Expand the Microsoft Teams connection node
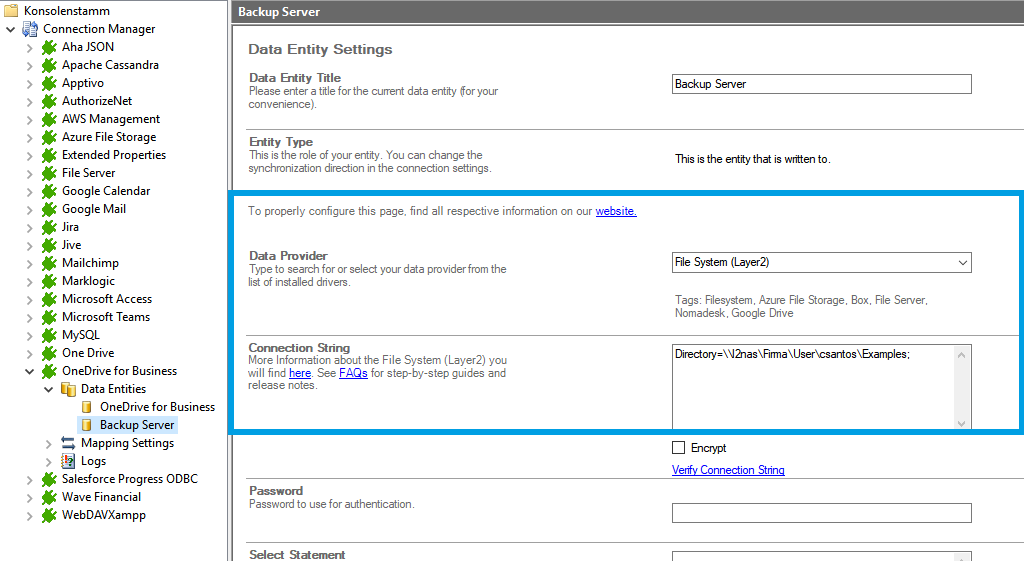 point(30,317)
